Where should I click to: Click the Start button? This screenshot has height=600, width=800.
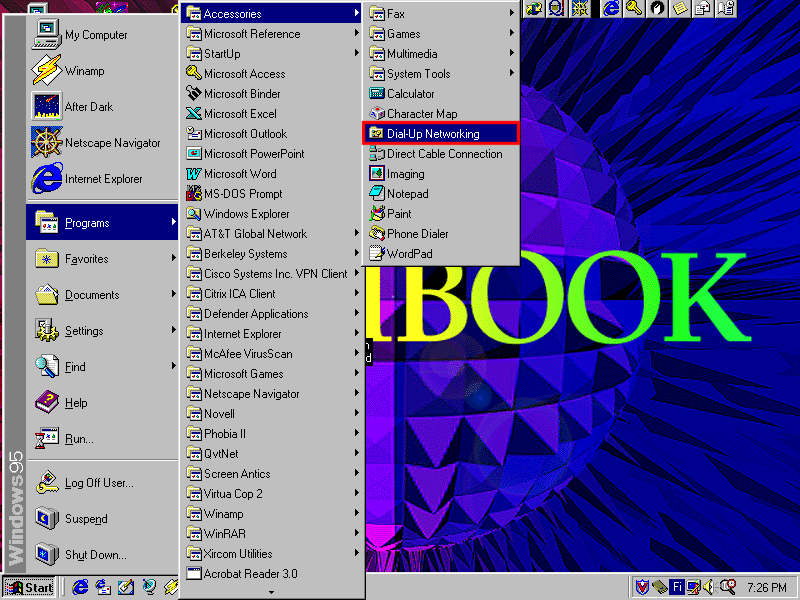[29, 587]
